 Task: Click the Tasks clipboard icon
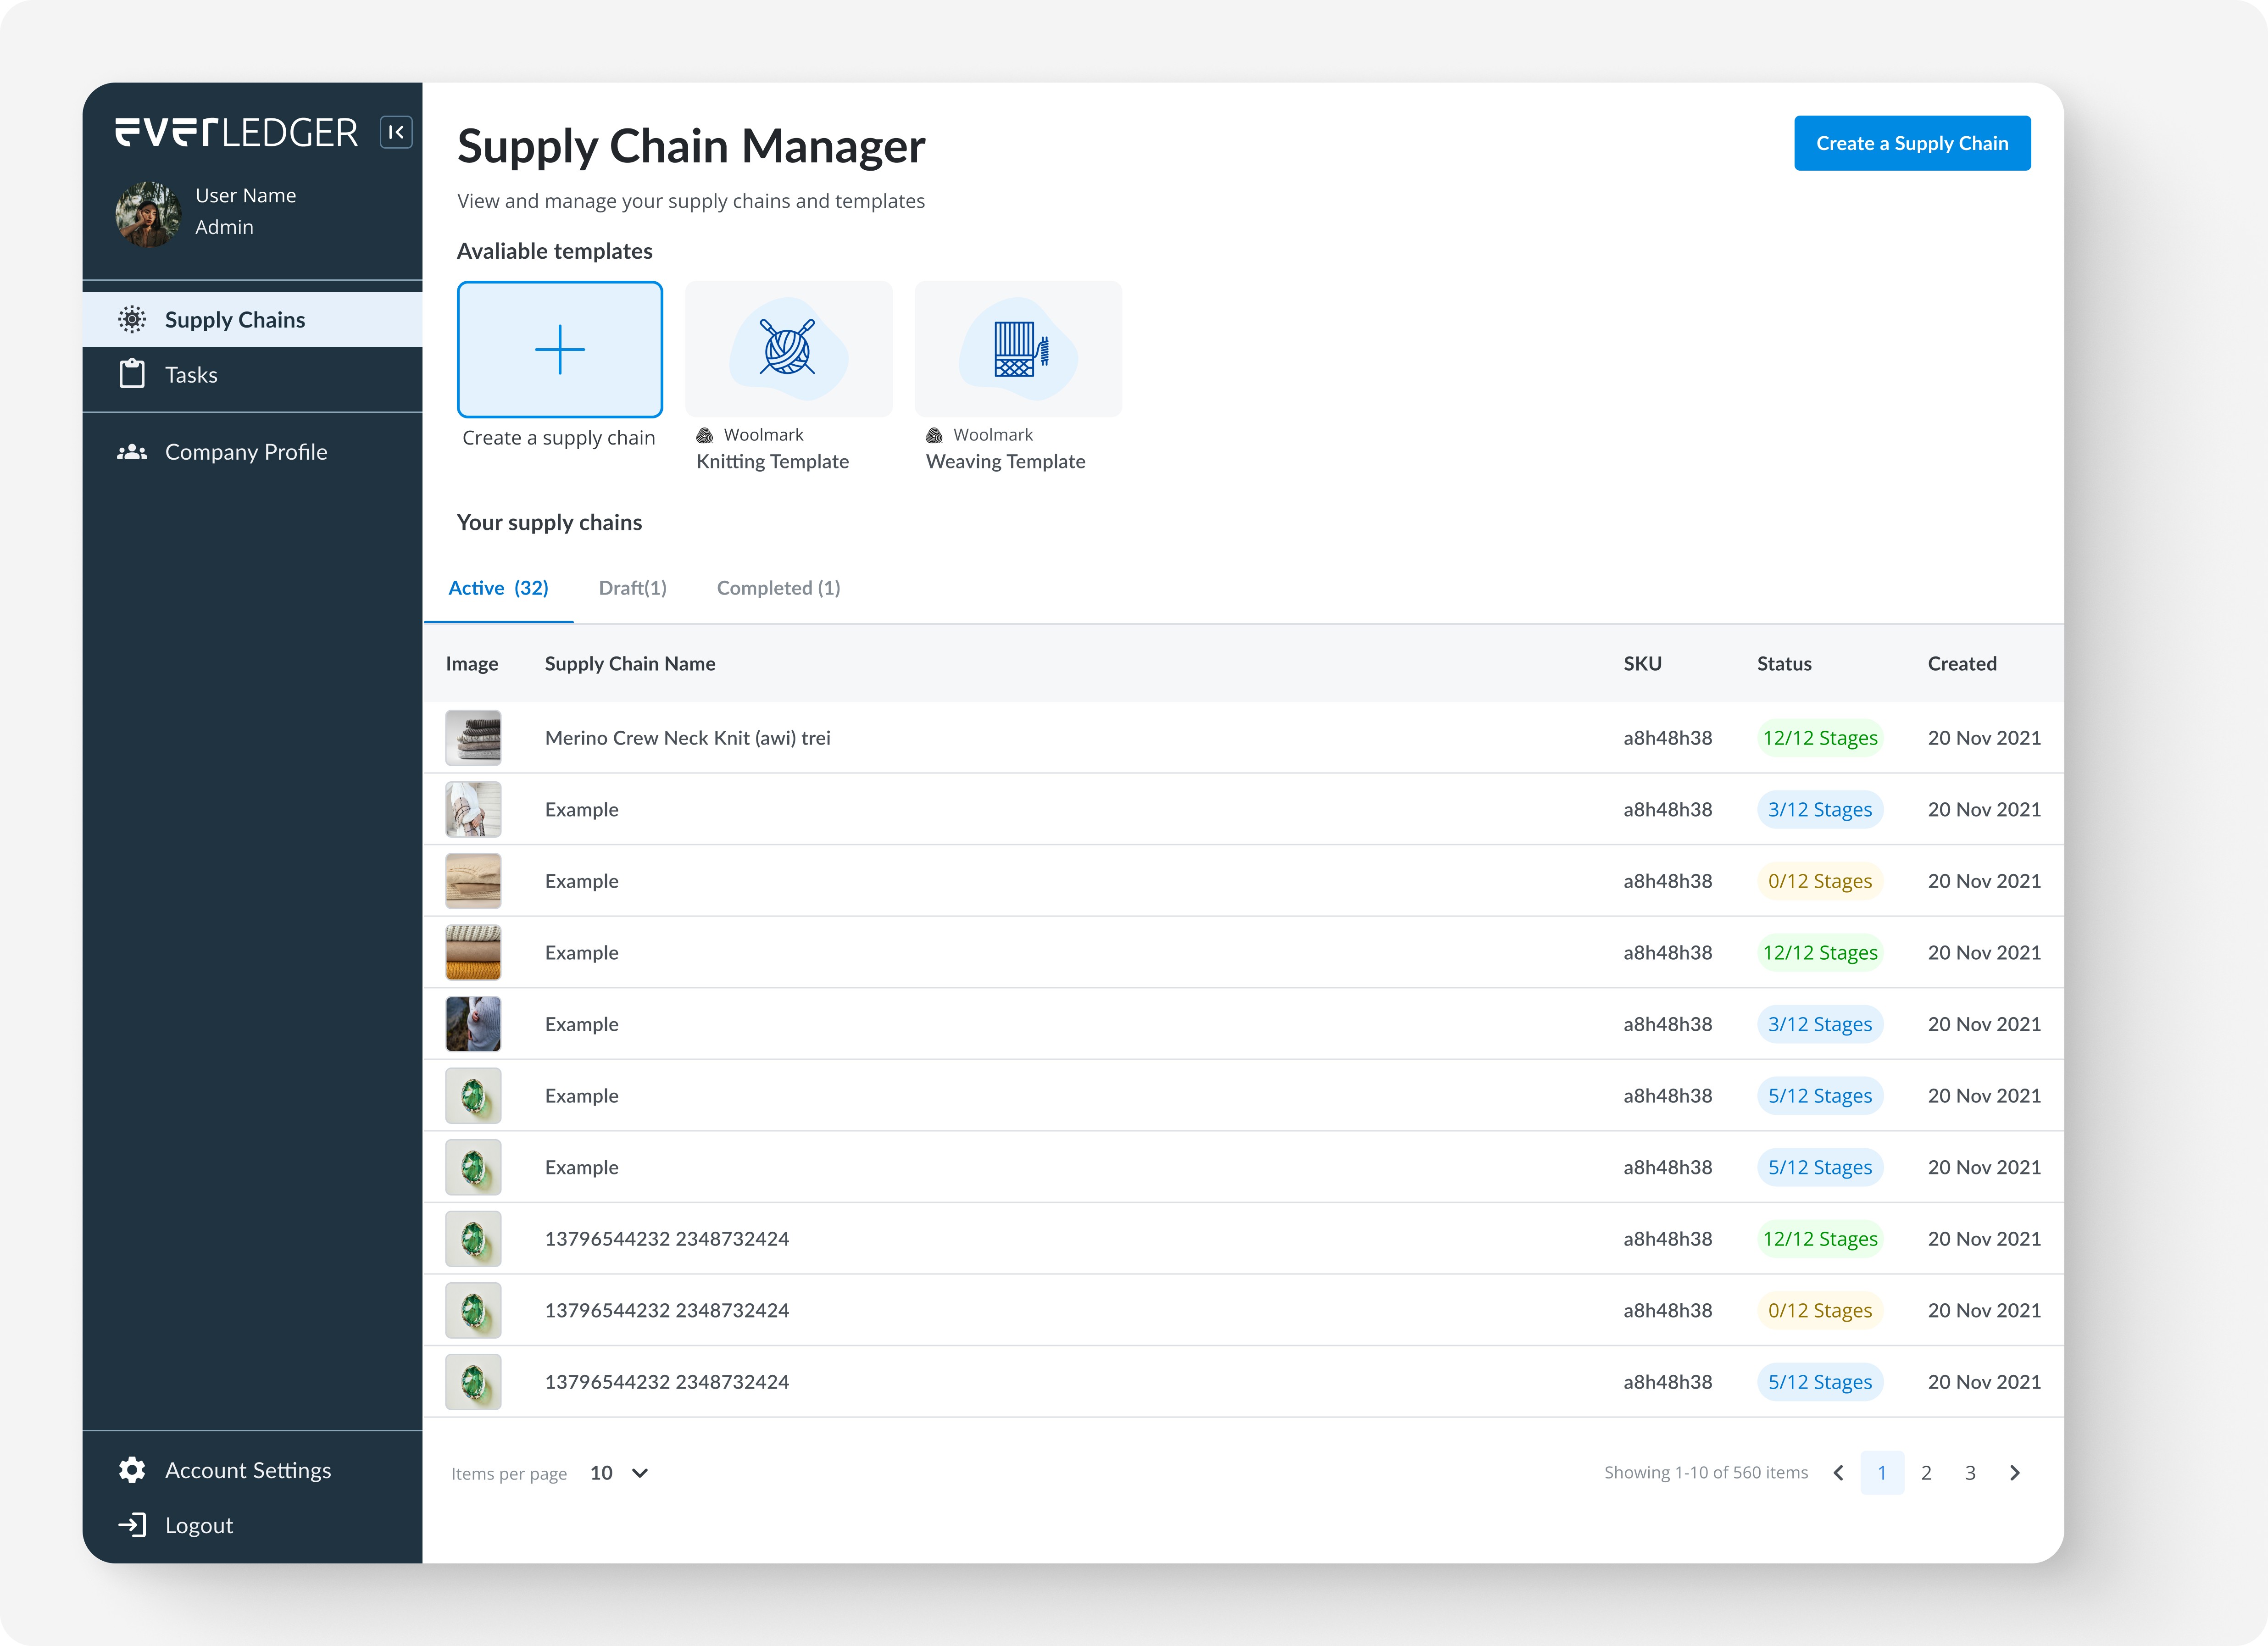pos(132,374)
